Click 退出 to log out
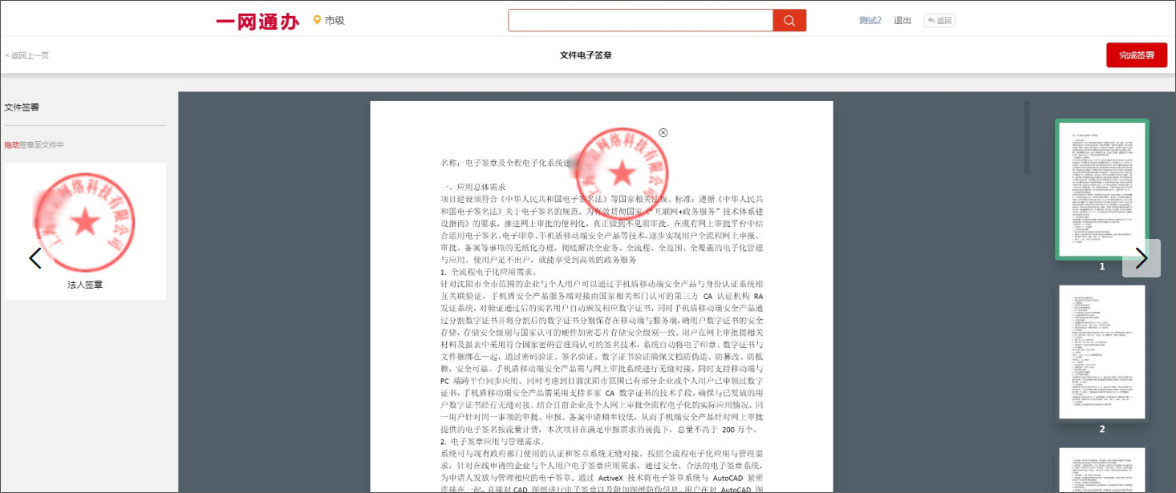This screenshot has height=493, width=1176. tap(902, 20)
